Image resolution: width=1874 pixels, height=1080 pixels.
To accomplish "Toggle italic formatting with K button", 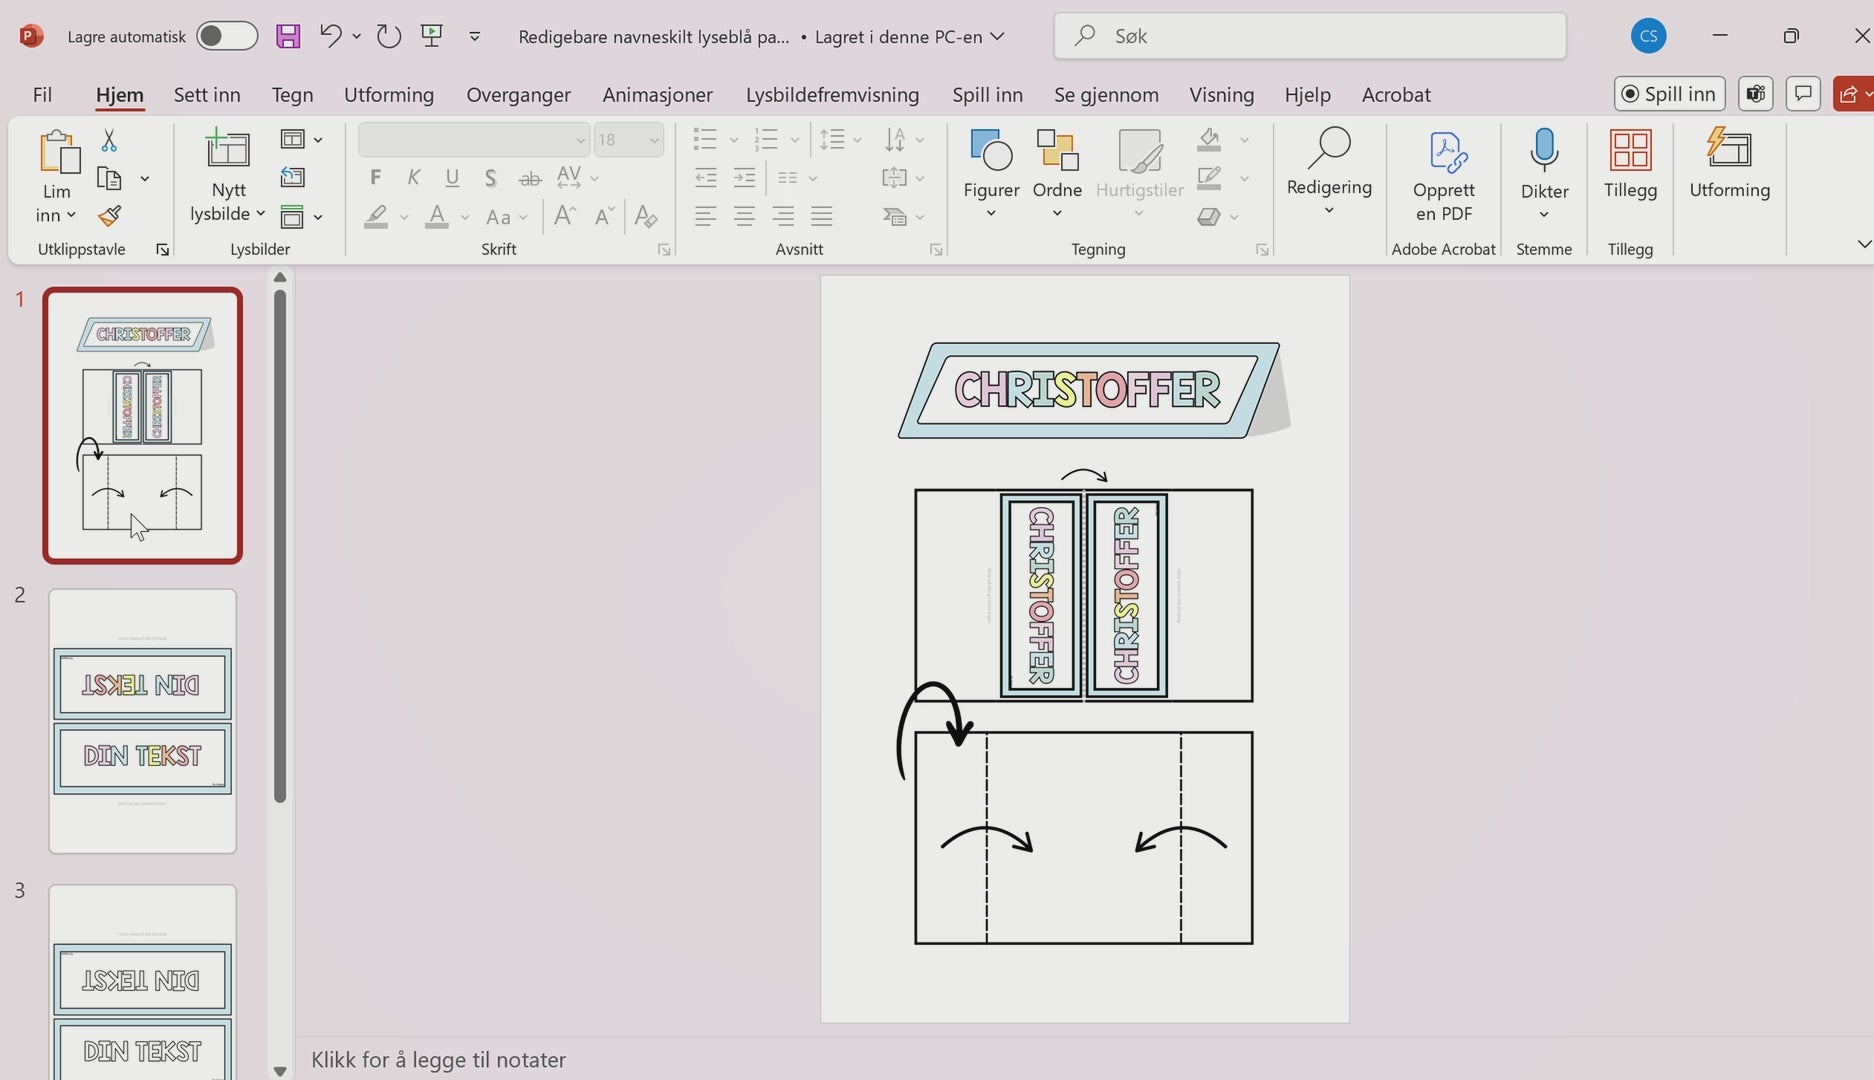I will 413,178.
